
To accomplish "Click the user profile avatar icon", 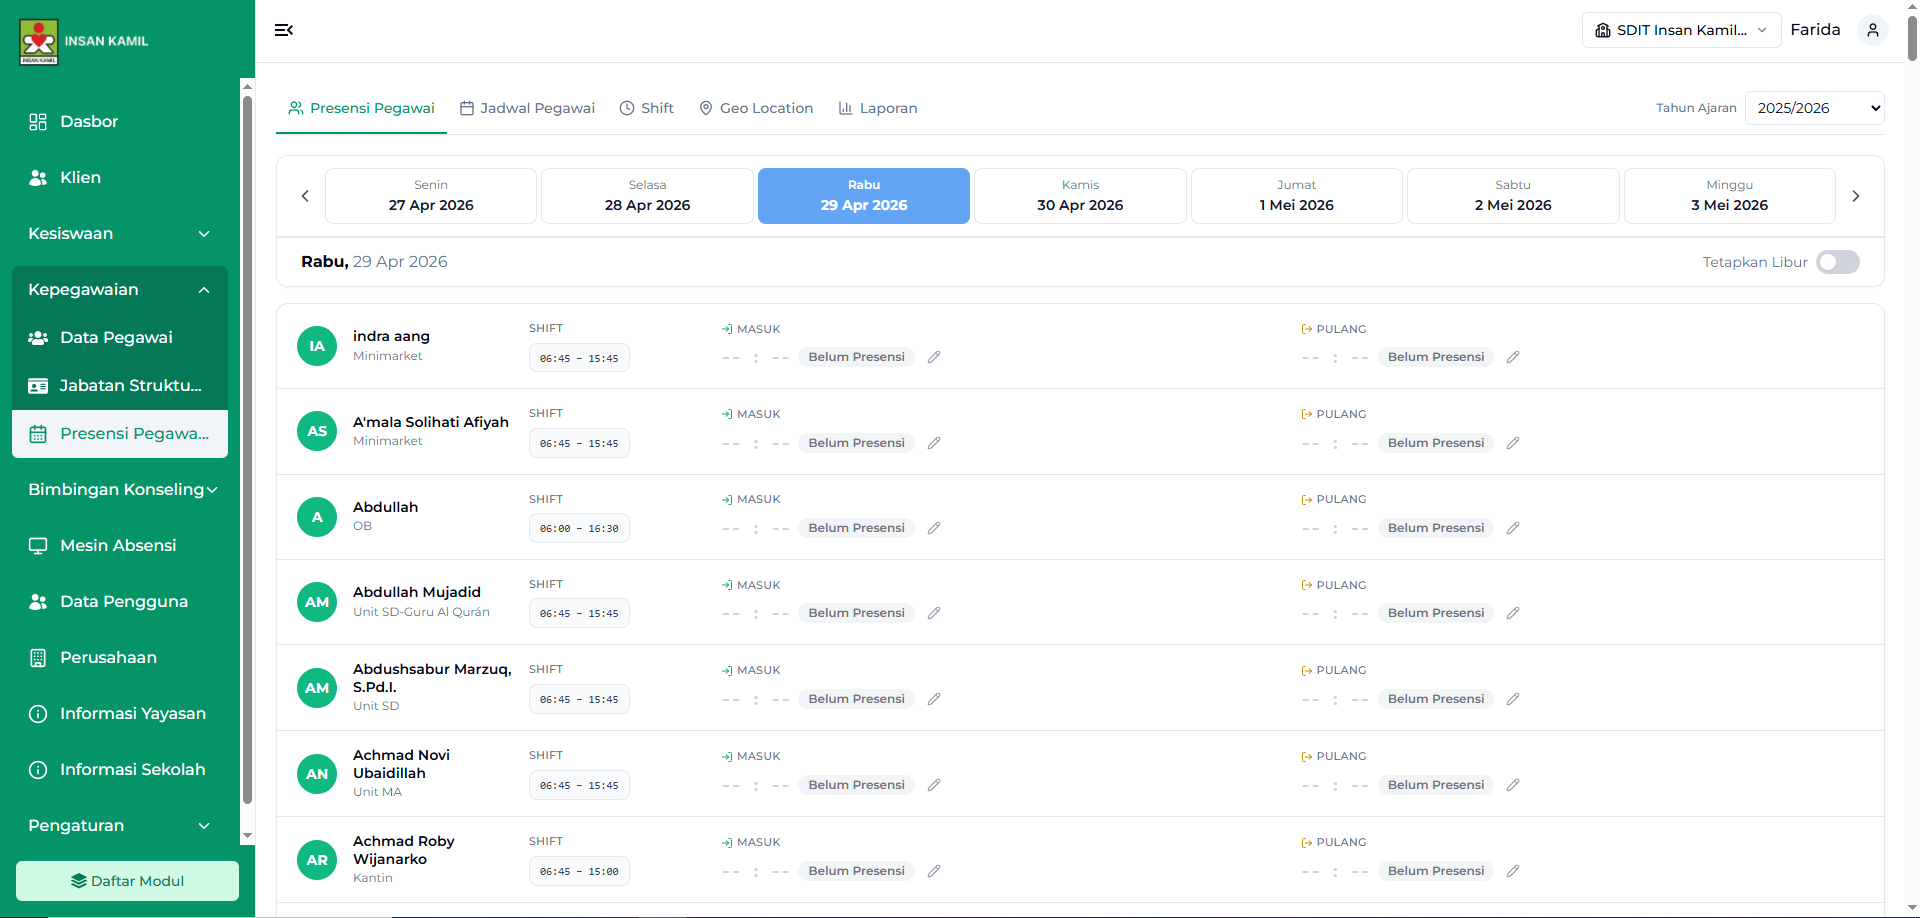I will (x=1872, y=30).
